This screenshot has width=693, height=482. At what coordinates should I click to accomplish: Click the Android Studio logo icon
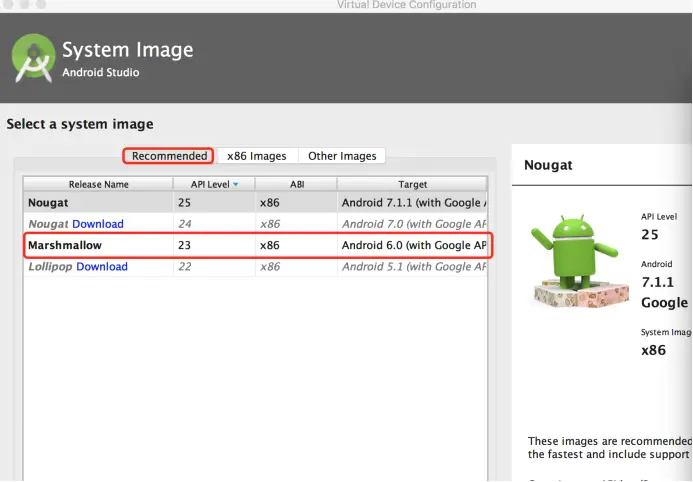[34, 57]
